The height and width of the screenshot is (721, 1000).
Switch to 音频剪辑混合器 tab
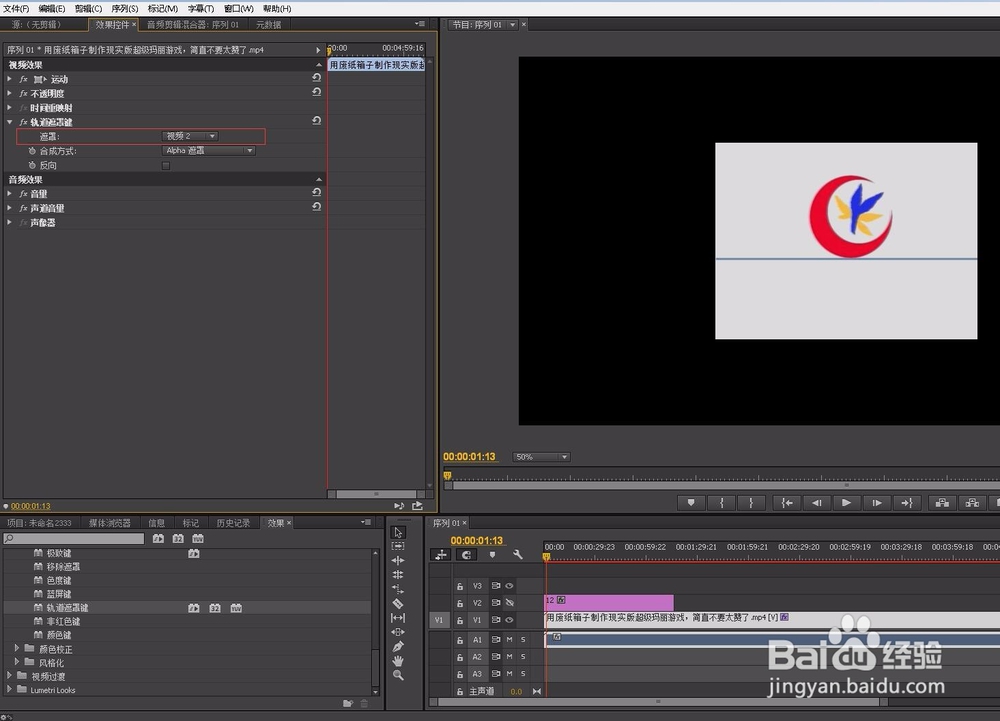193,24
